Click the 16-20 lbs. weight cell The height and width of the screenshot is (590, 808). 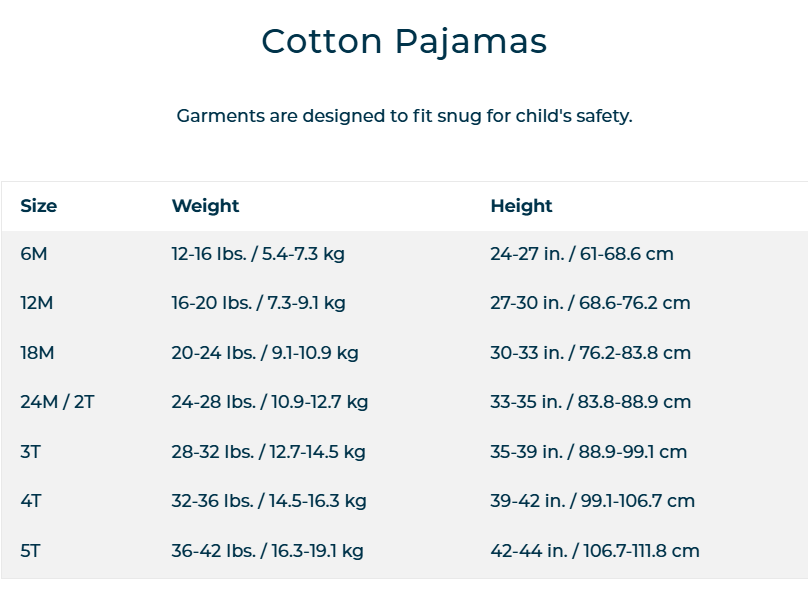coord(258,303)
